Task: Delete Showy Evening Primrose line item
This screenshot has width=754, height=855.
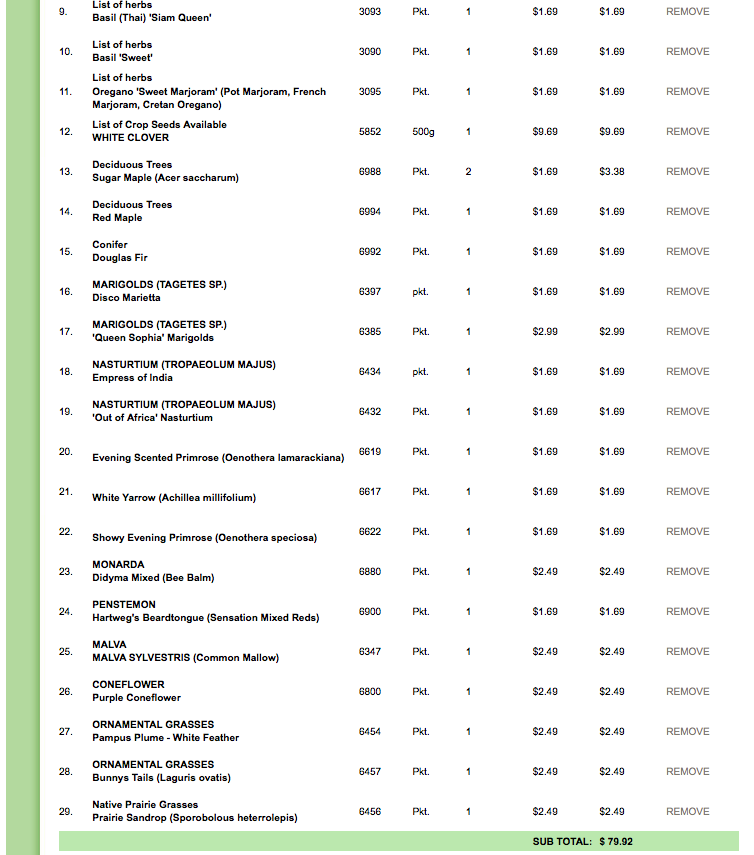Action: [687, 532]
